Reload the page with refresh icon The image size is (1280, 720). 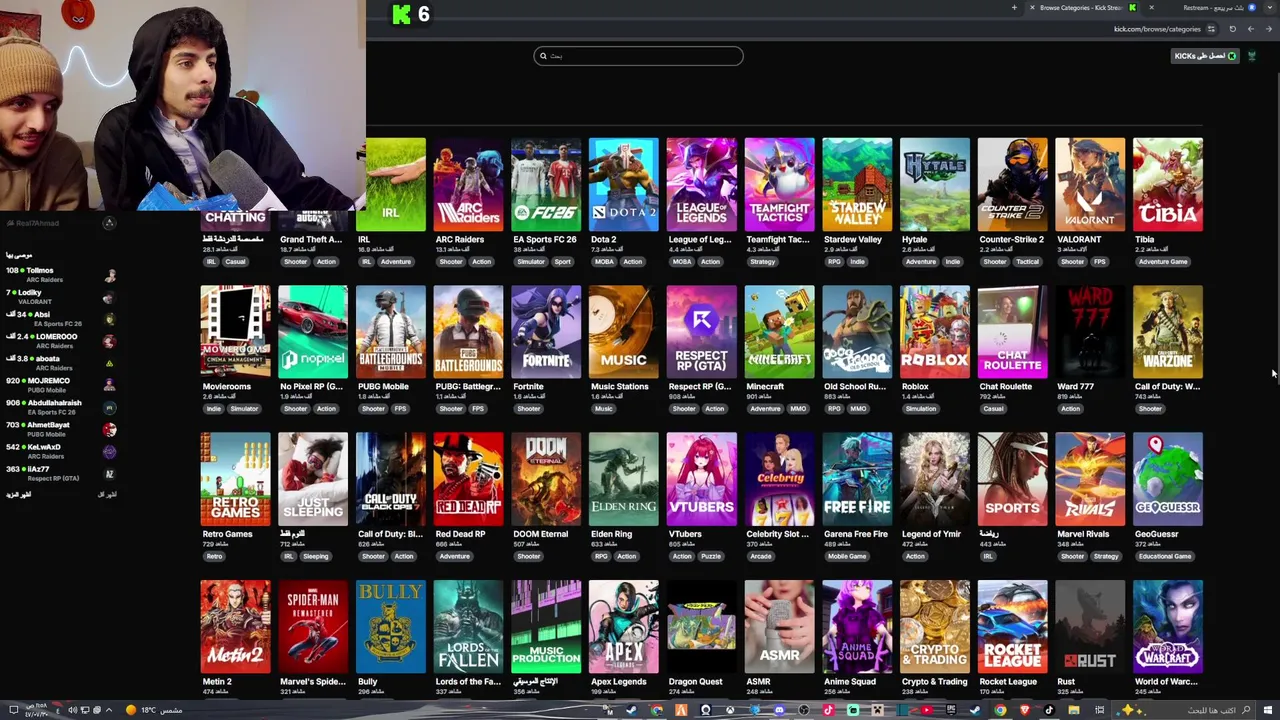click(x=1233, y=29)
